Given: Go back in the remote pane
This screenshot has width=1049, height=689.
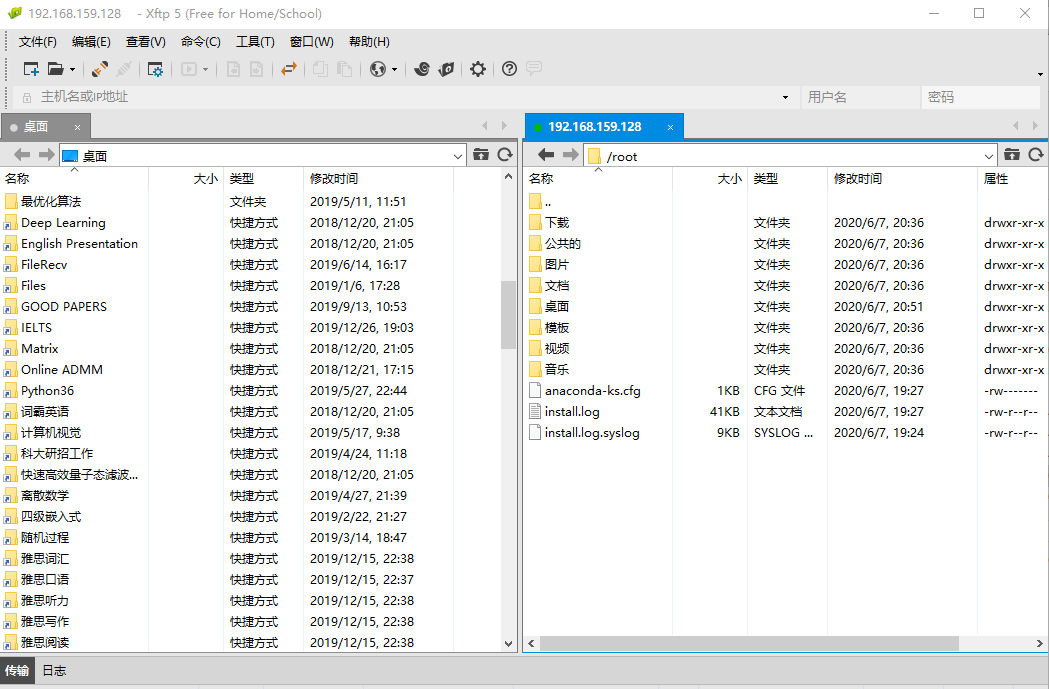Looking at the screenshot, I should tap(546, 155).
